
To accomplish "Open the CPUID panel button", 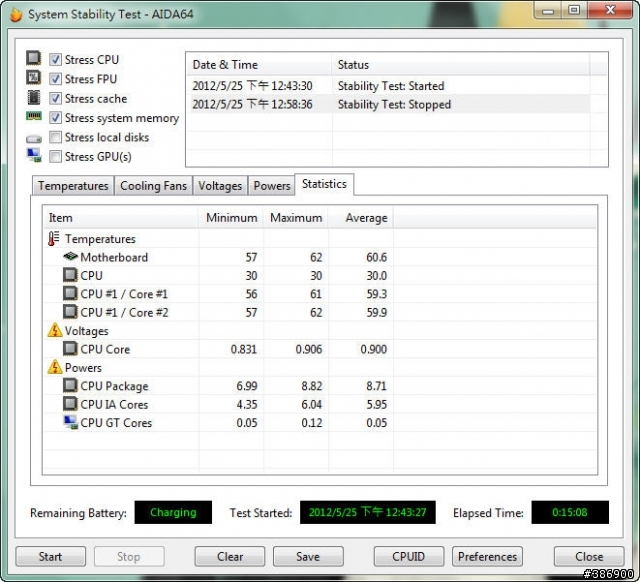I will click(409, 556).
